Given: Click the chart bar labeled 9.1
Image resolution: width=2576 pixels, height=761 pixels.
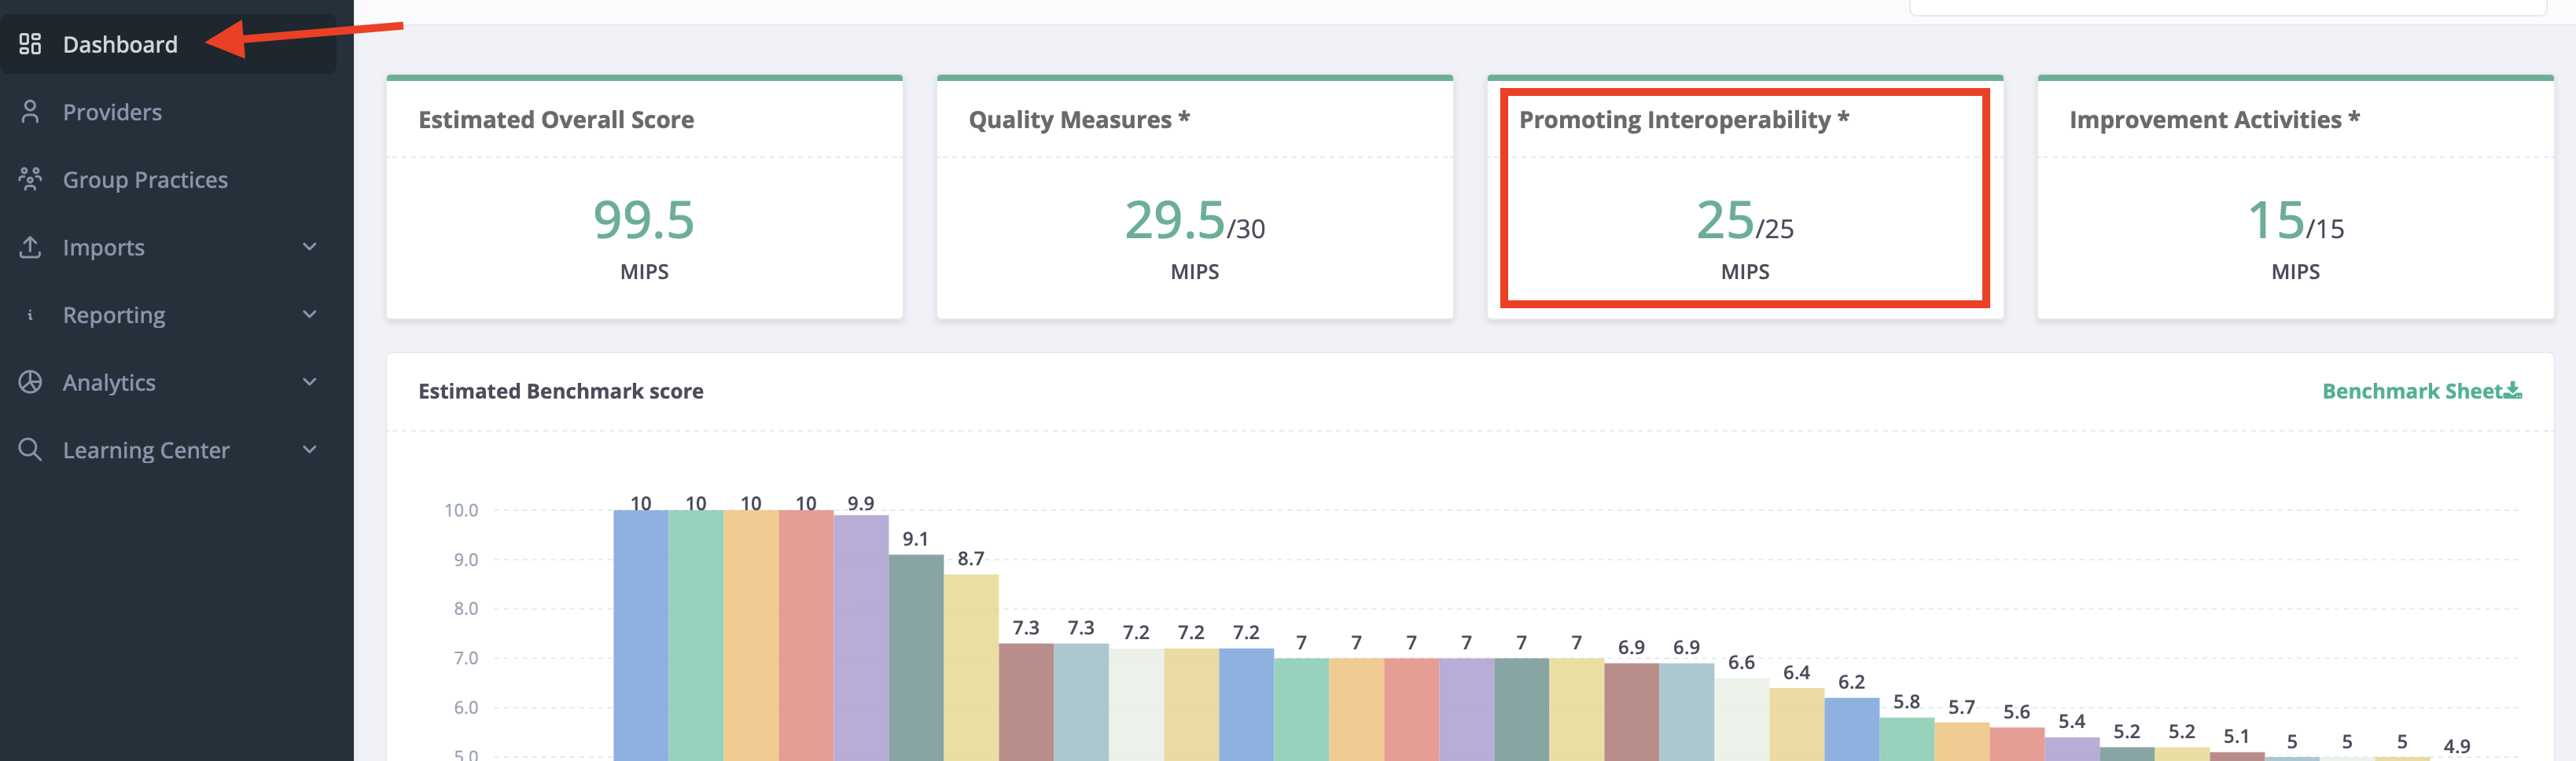Looking at the screenshot, I should point(916,658).
